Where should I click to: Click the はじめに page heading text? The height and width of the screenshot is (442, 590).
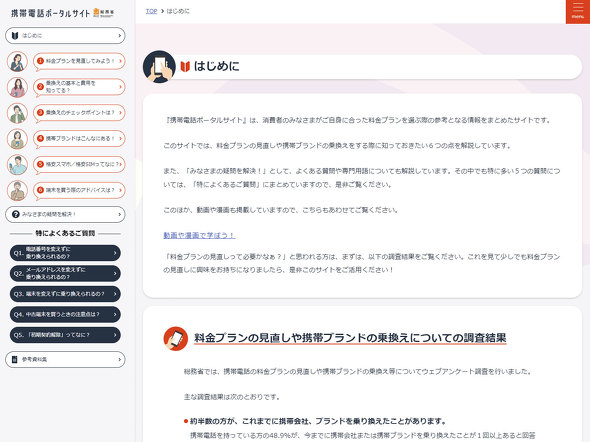[216, 67]
